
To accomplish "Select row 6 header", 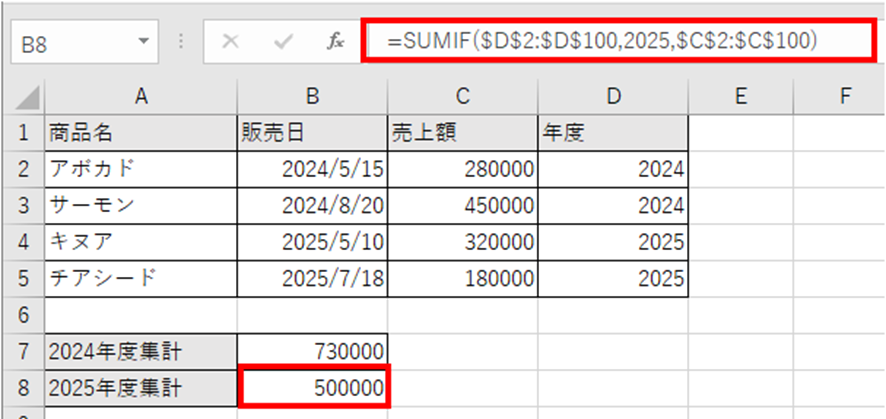I will tap(22, 313).
